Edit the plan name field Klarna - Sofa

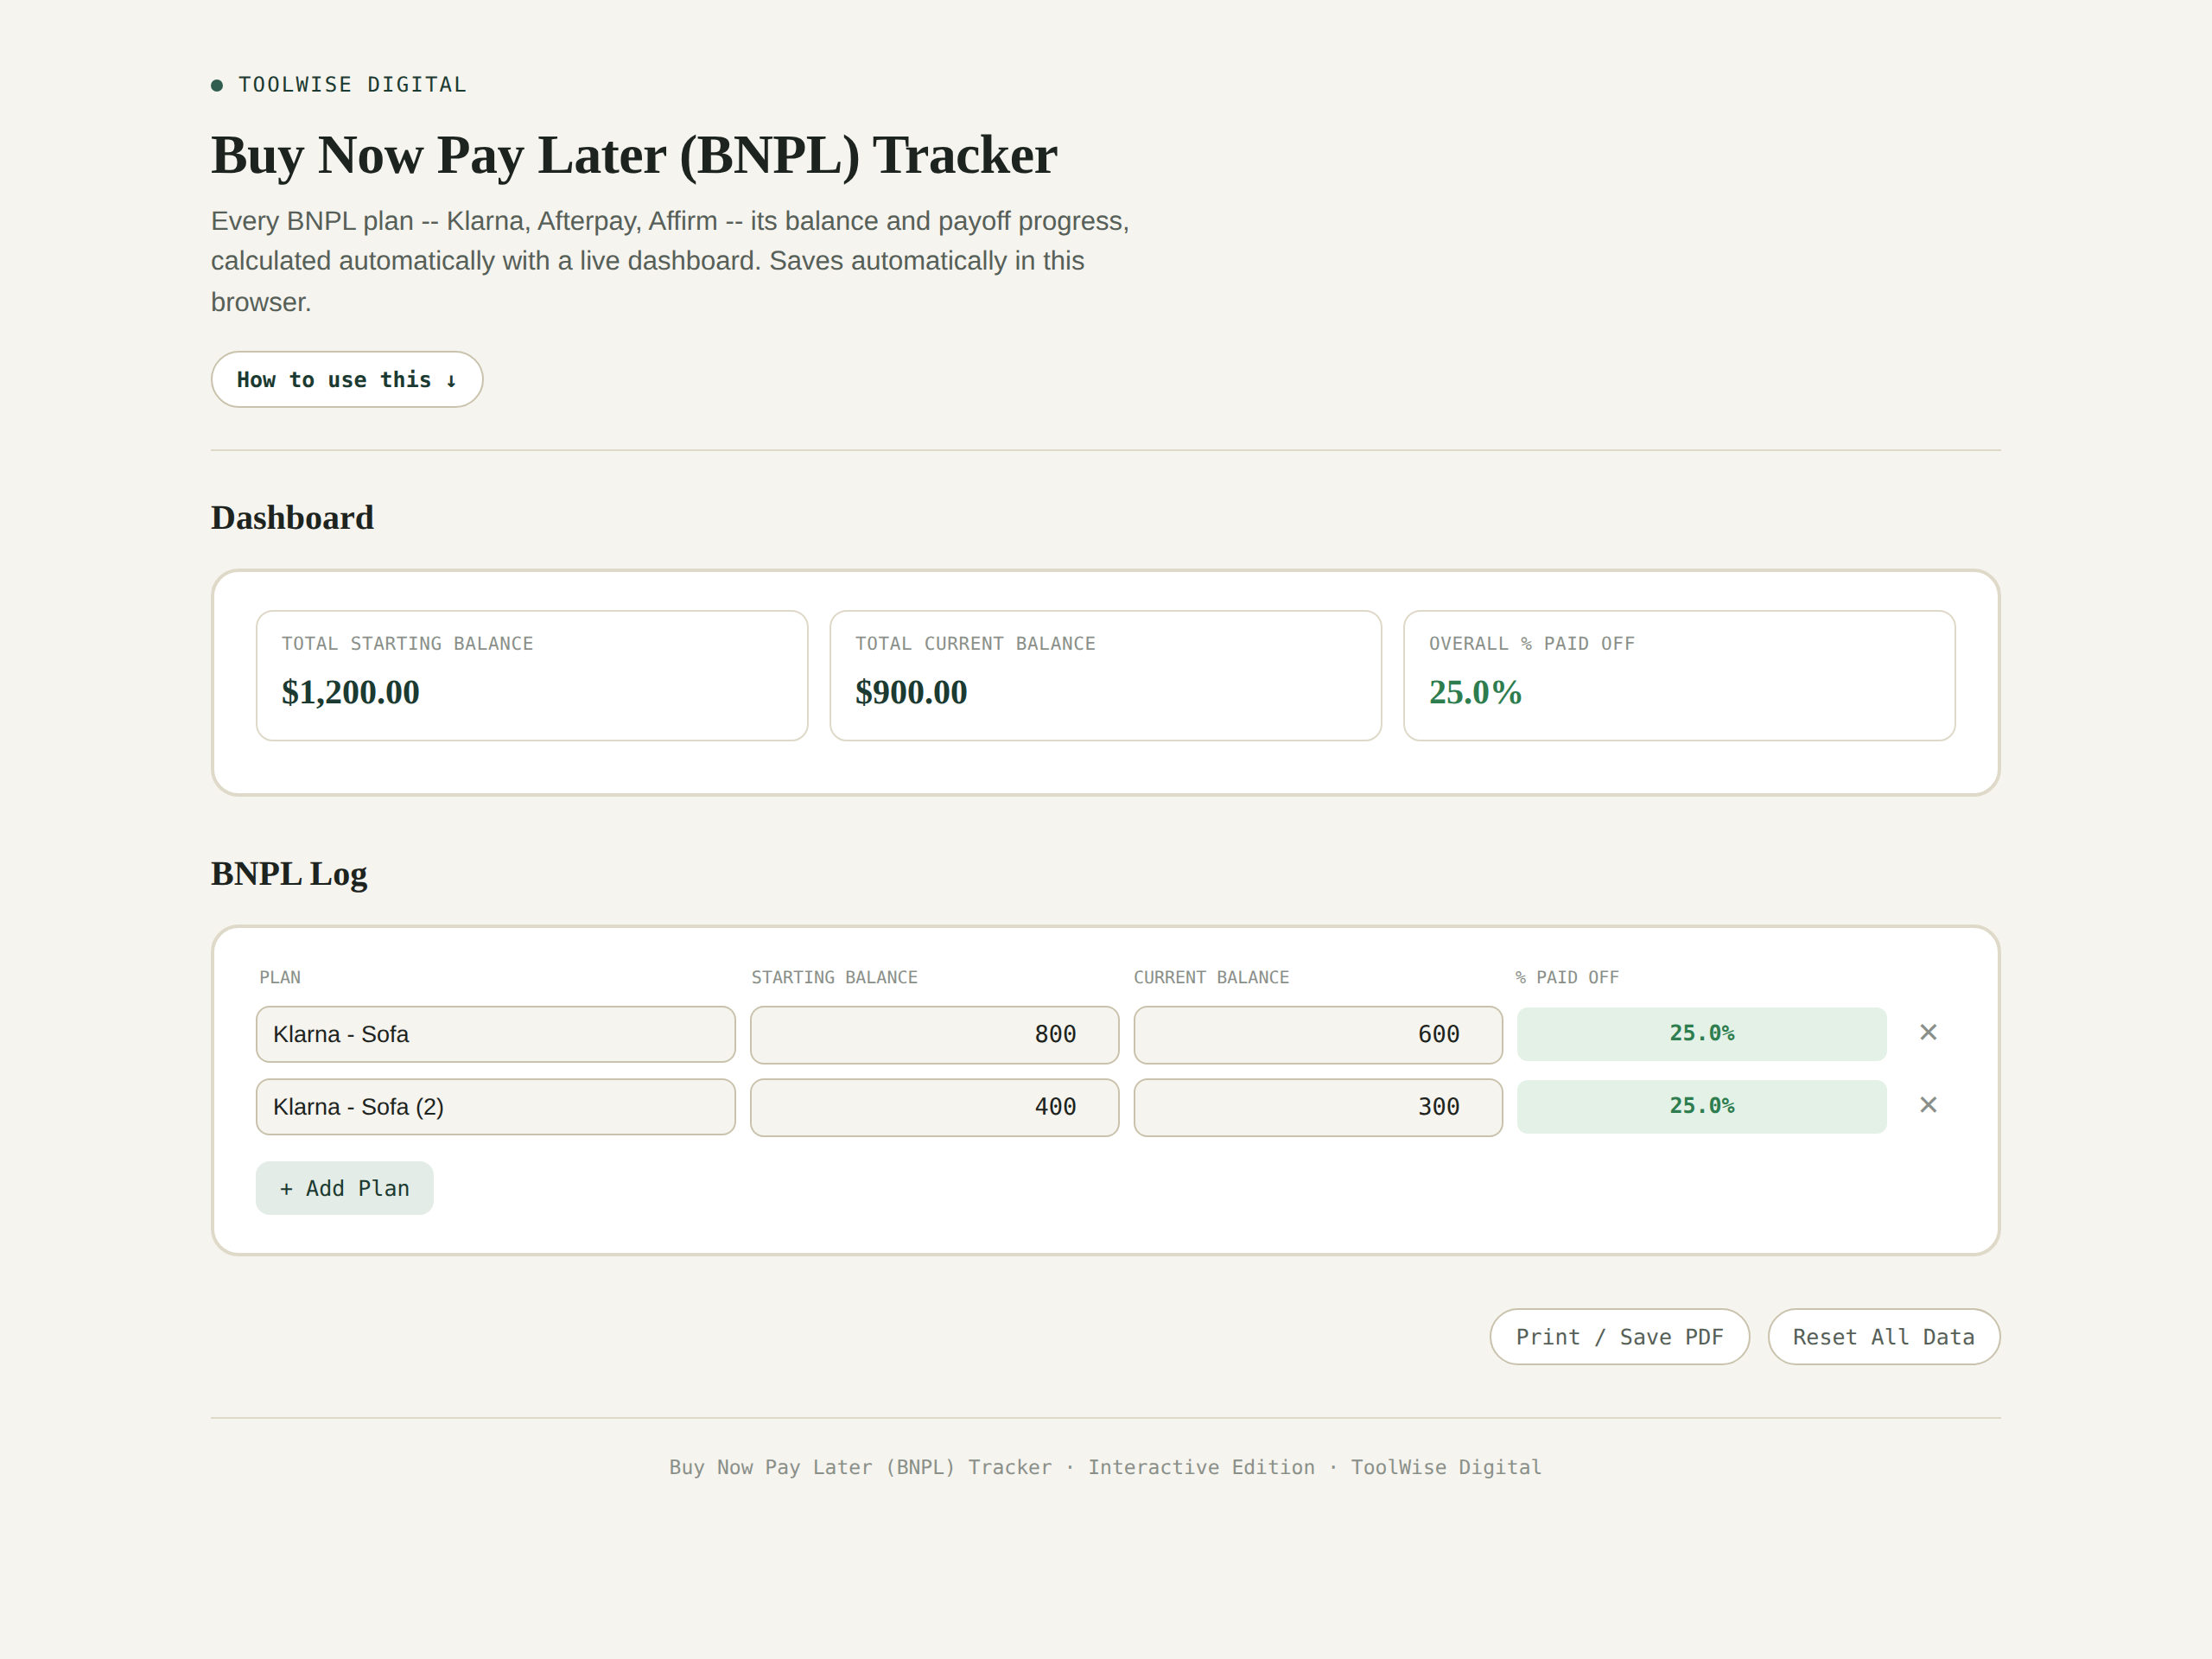pyautogui.click(x=495, y=1034)
